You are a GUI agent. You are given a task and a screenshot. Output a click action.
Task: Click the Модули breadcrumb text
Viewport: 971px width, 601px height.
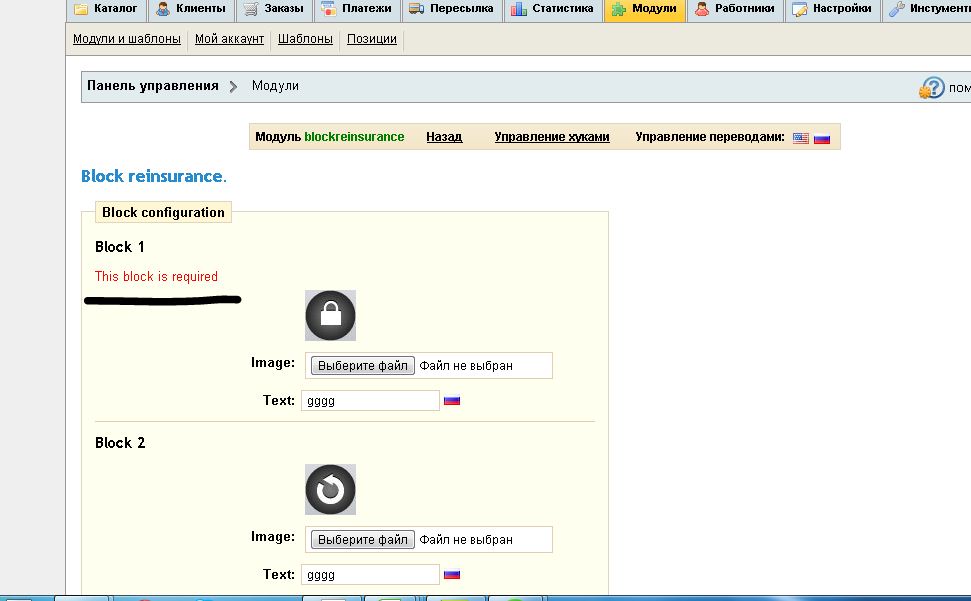pyautogui.click(x=275, y=86)
